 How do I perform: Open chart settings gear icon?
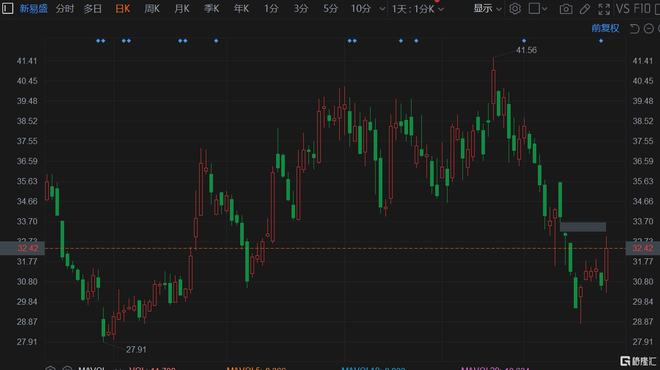click(x=515, y=8)
